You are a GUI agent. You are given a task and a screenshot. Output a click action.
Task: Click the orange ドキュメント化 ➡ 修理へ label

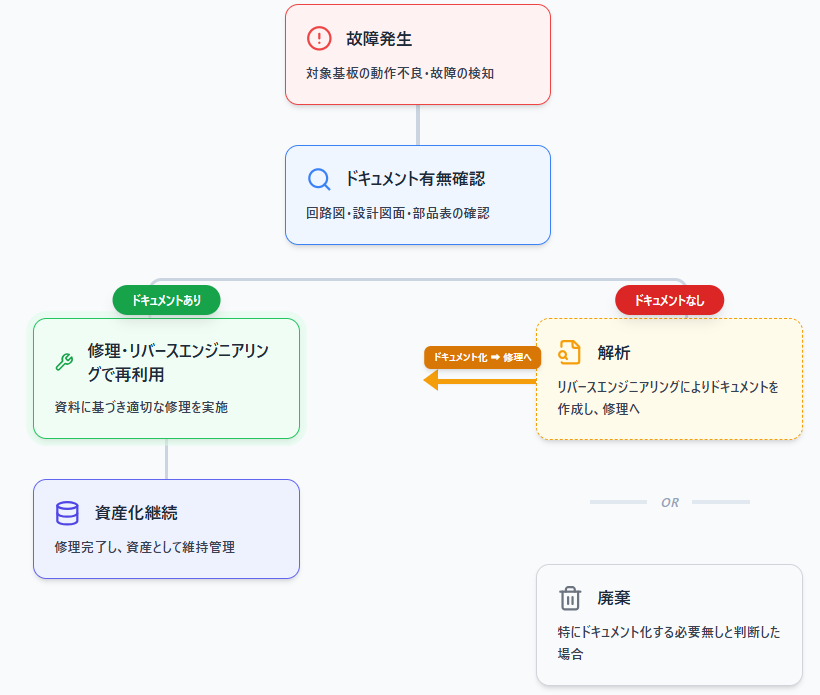coord(482,356)
